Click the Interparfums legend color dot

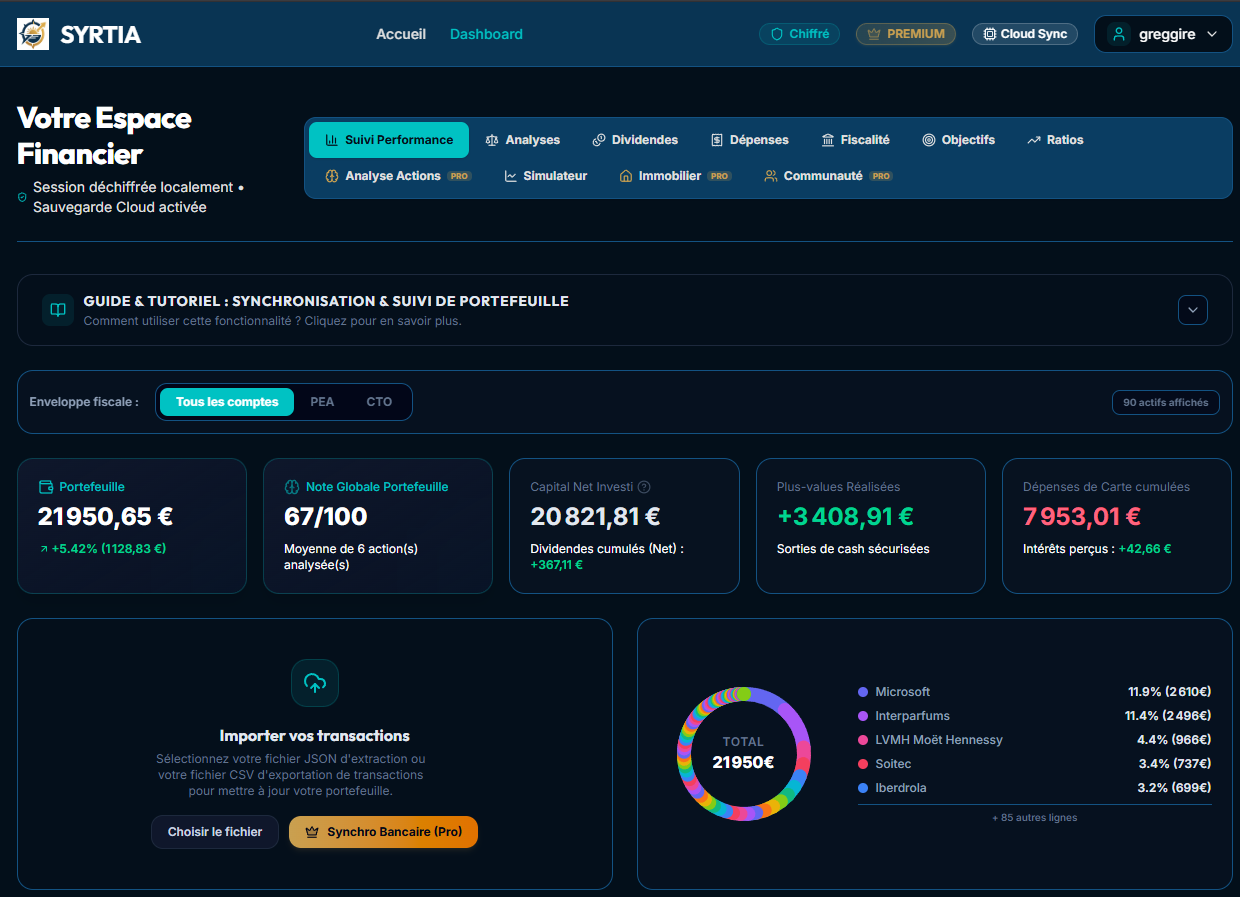point(863,716)
